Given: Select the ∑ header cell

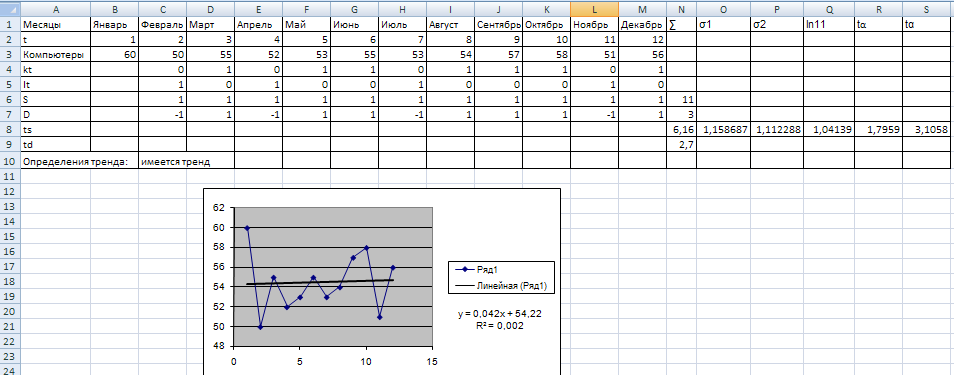Looking at the screenshot, I should [681, 24].
